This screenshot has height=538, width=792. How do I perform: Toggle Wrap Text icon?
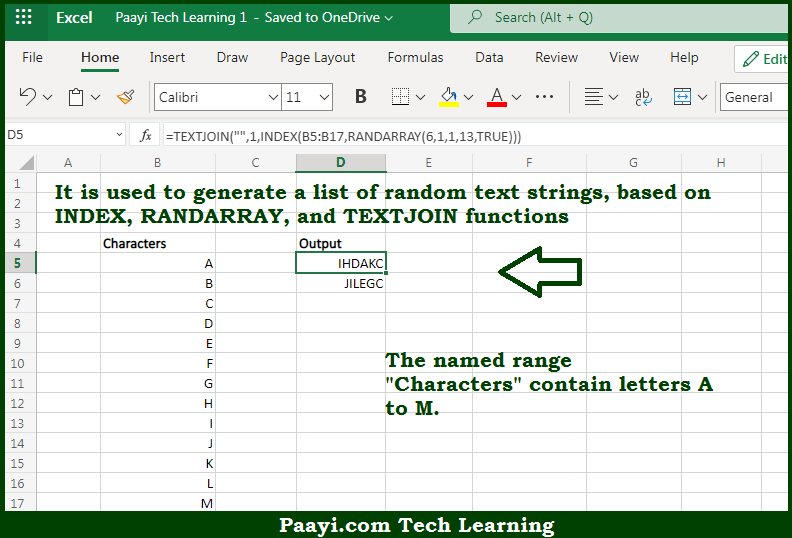[643, 96]
